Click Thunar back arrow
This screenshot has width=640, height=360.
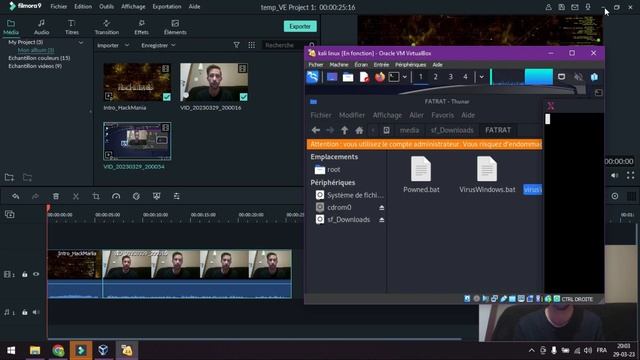pos(316,130)
